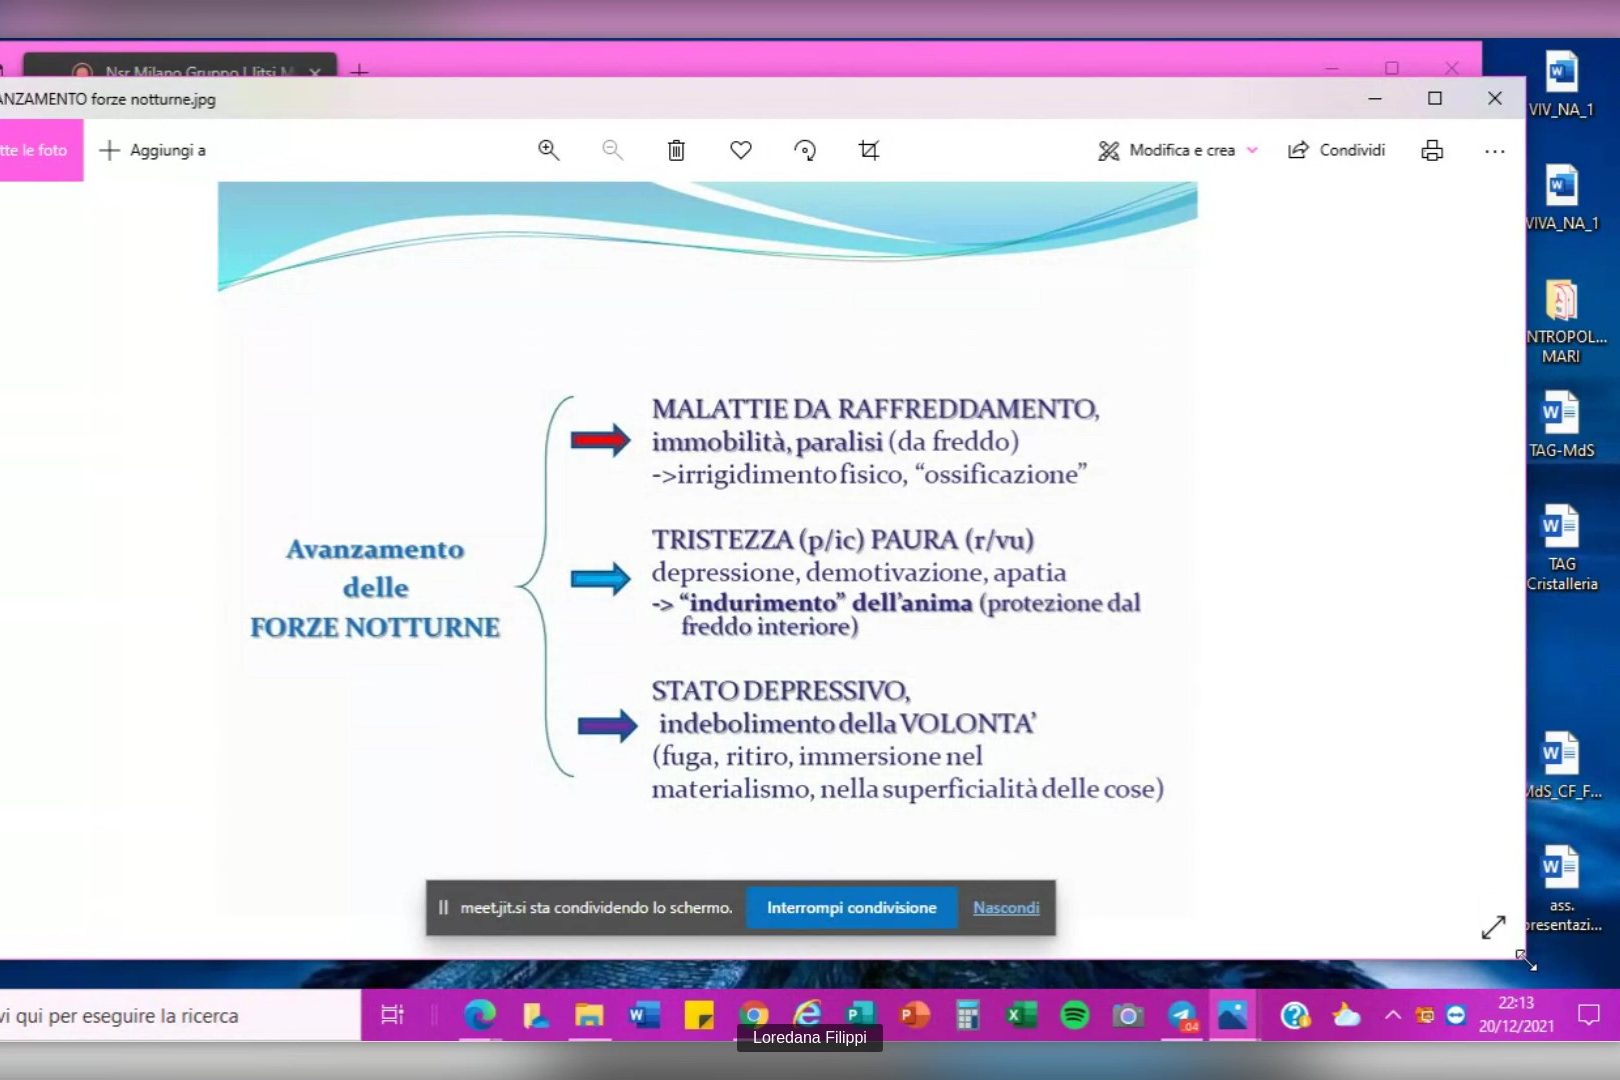Click the Nascondi link
The height and width of the screenshot is (1080, 1620).
coord(1006,908)
